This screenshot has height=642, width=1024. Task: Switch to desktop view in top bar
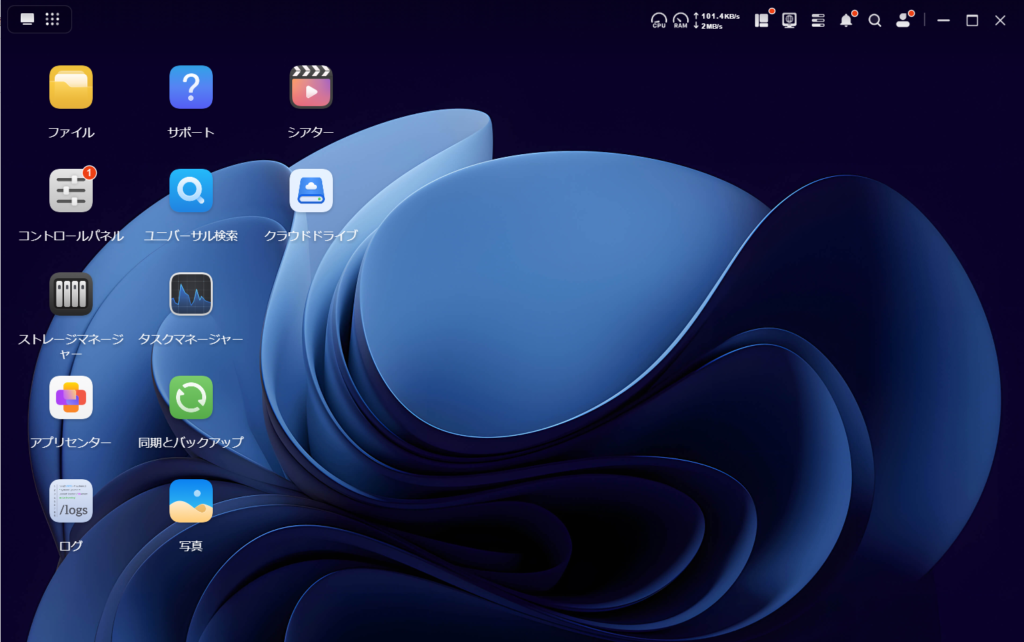click(27, 19)
